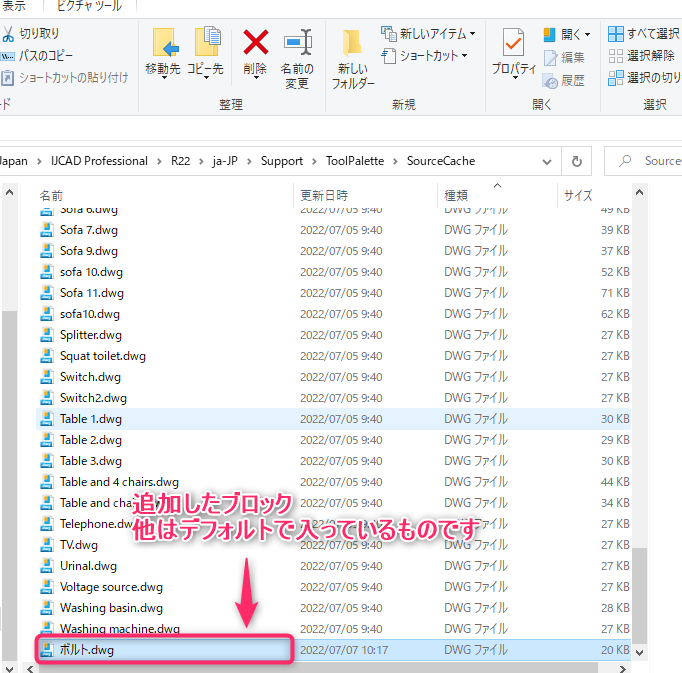This screenshot has height=673, width=682.
Task: Sort by Date modified (更新日時) column
Action: pos(324,196)
